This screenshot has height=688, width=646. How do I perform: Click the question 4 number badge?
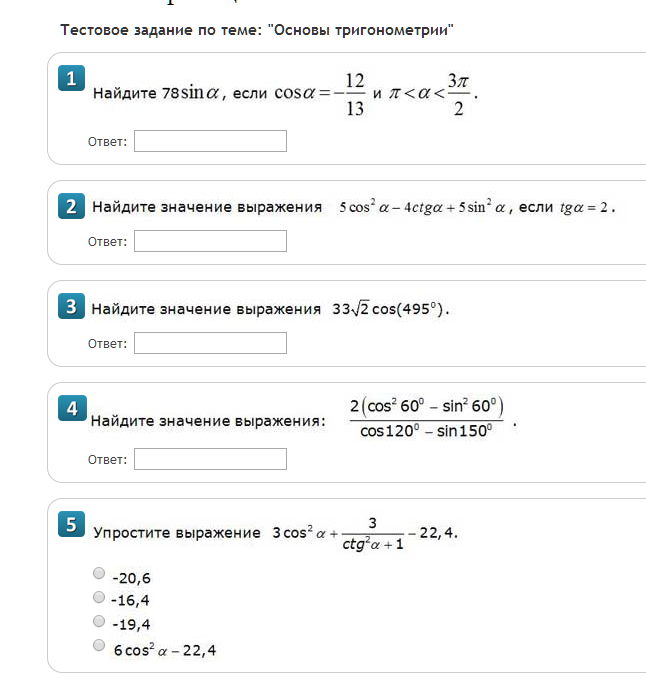tap(71, 408)
